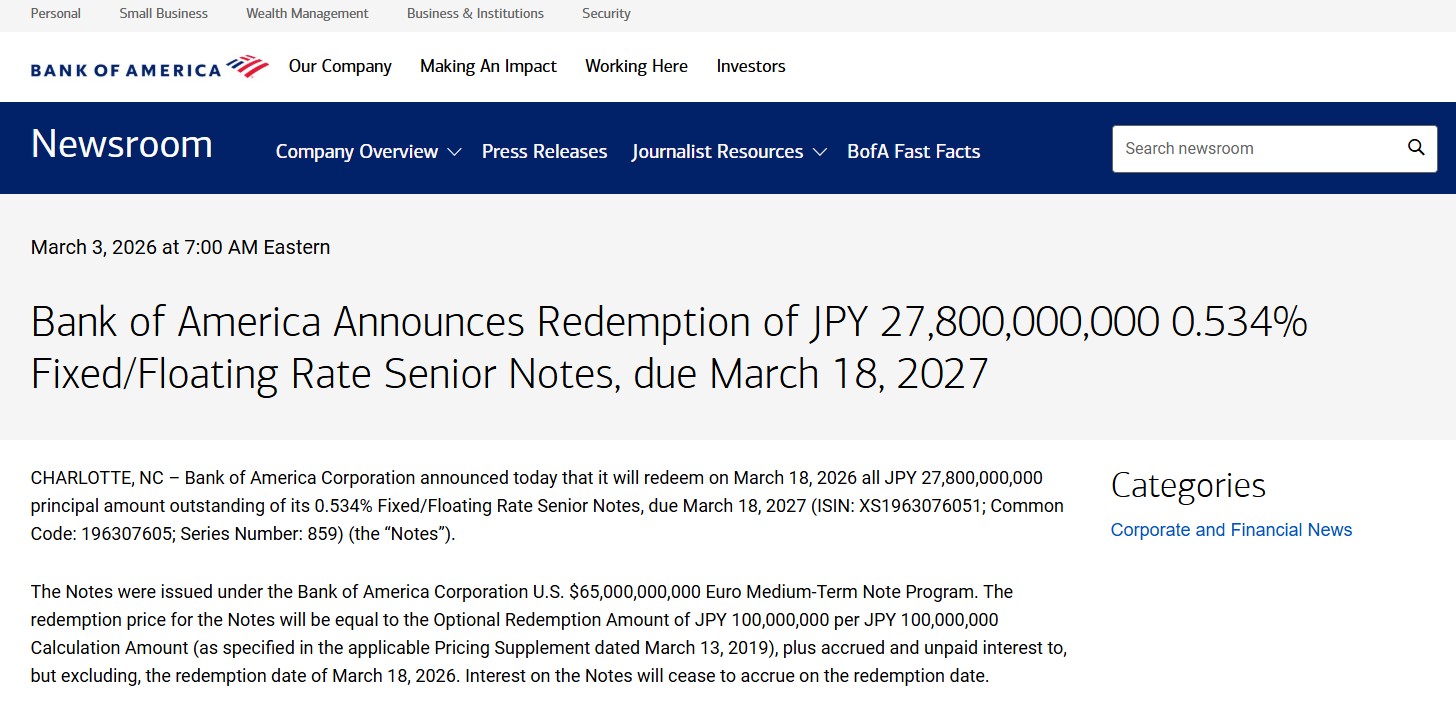Open BofA Fast Facts
Viewport: 1456px width, 704px height.
913,151
